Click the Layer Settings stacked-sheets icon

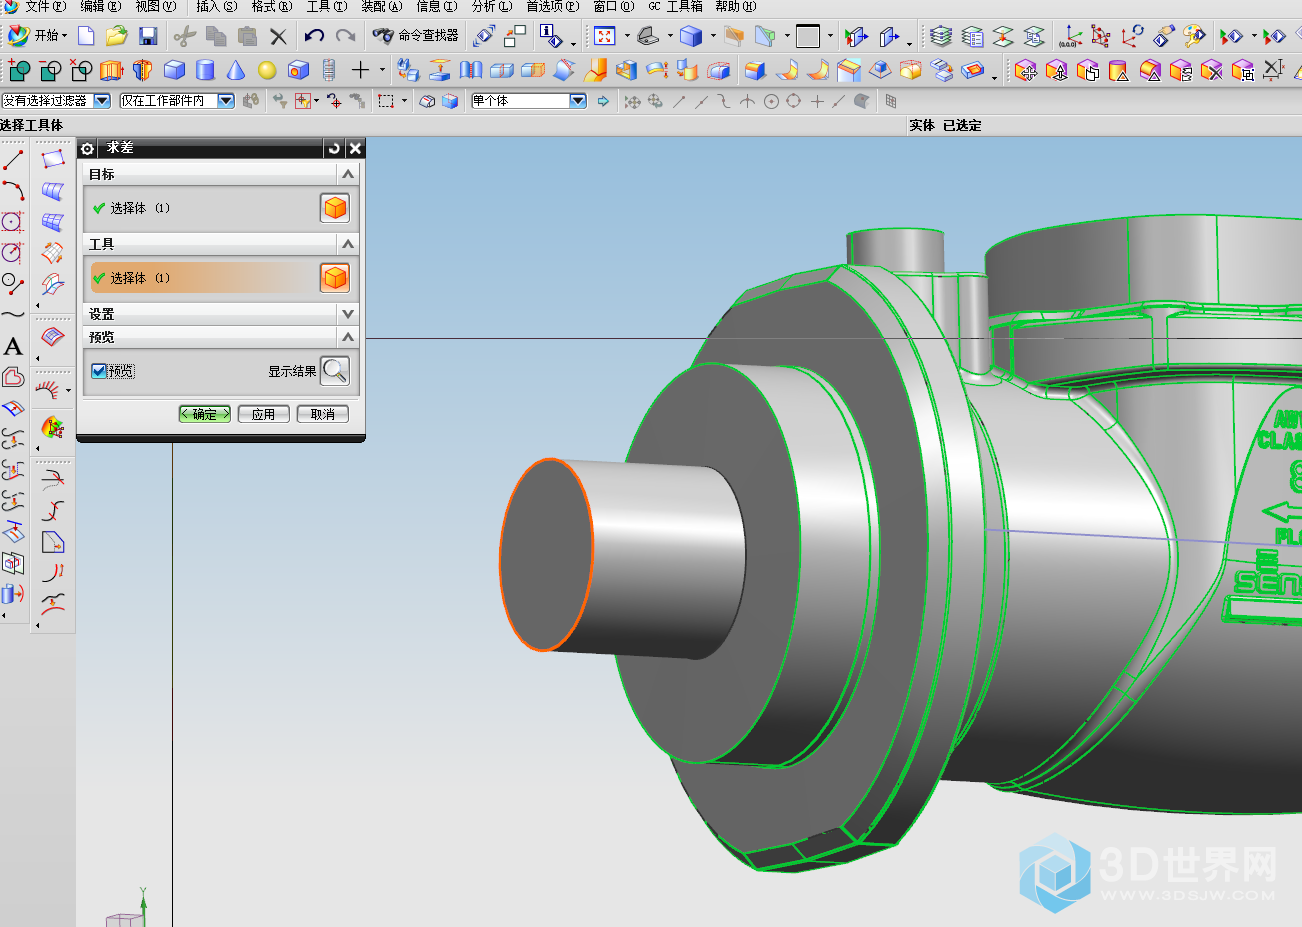[940, 36]
